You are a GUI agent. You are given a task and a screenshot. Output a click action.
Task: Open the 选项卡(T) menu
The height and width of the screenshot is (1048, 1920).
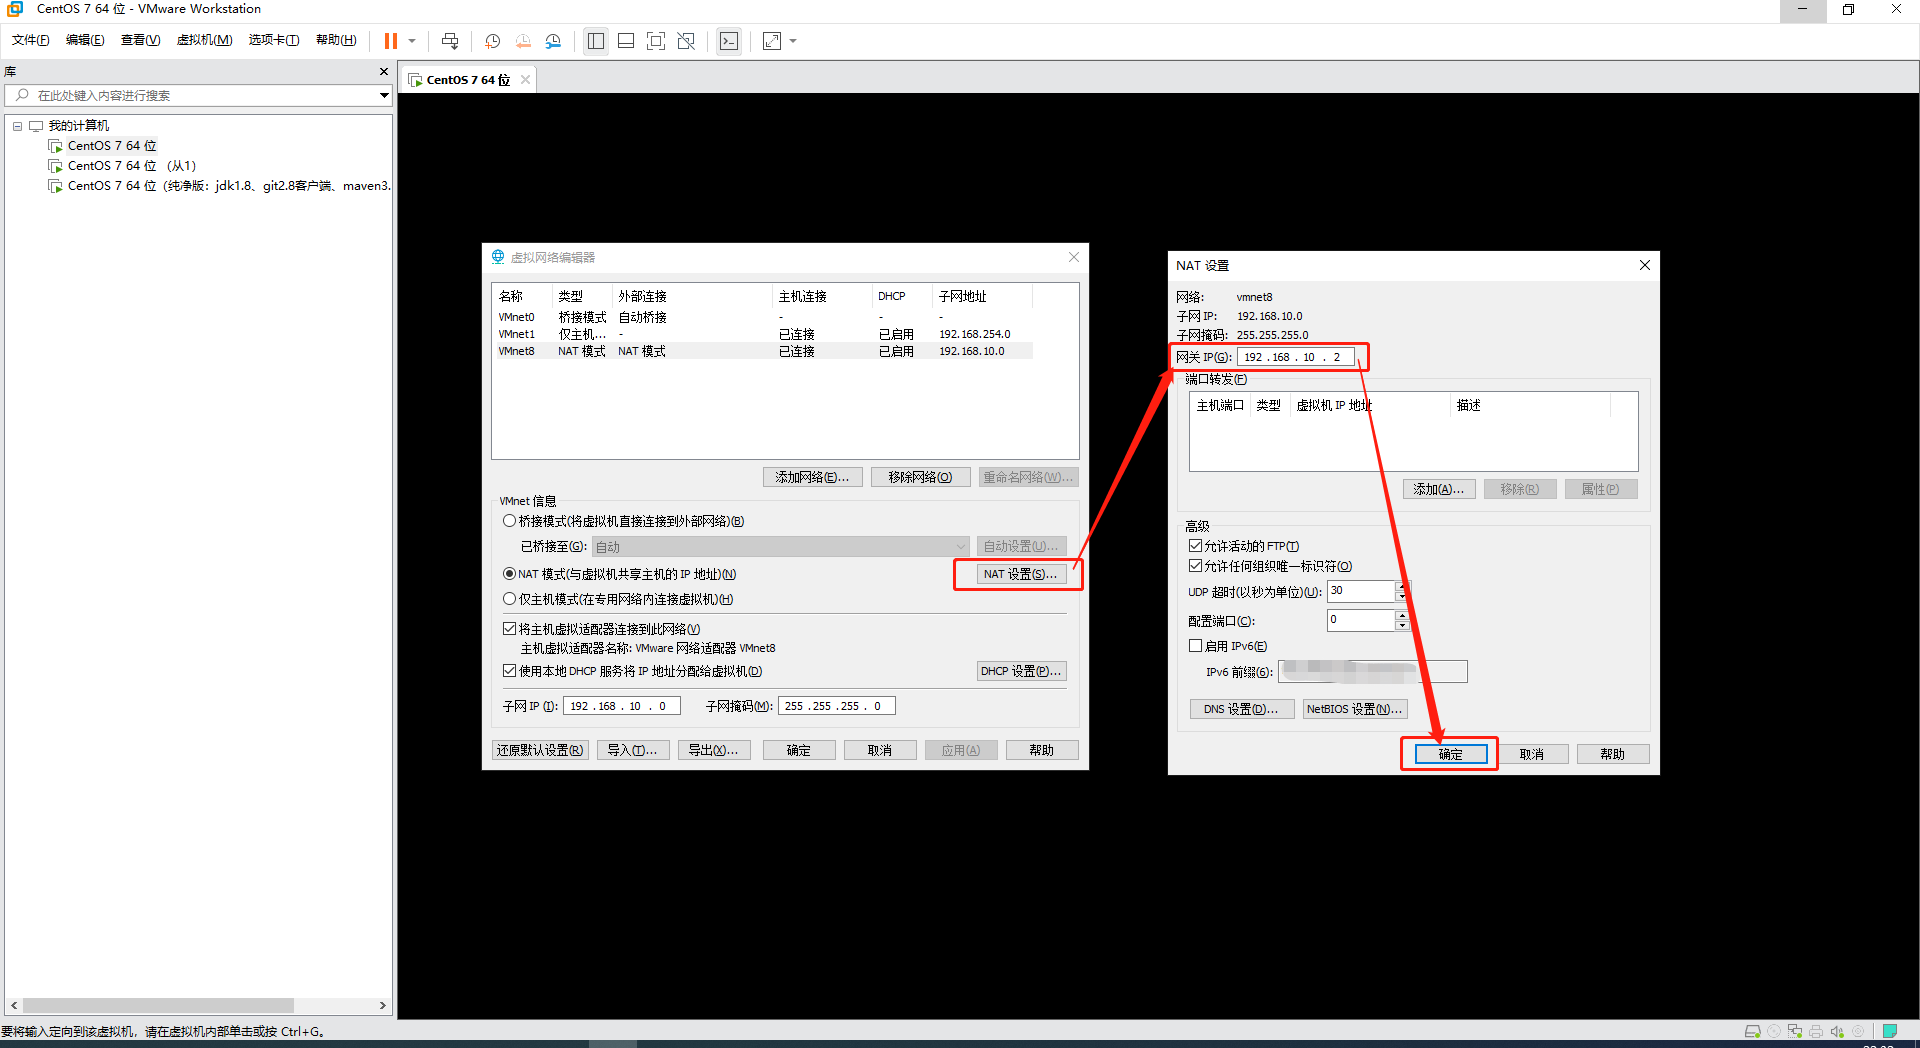pos(274,40)
